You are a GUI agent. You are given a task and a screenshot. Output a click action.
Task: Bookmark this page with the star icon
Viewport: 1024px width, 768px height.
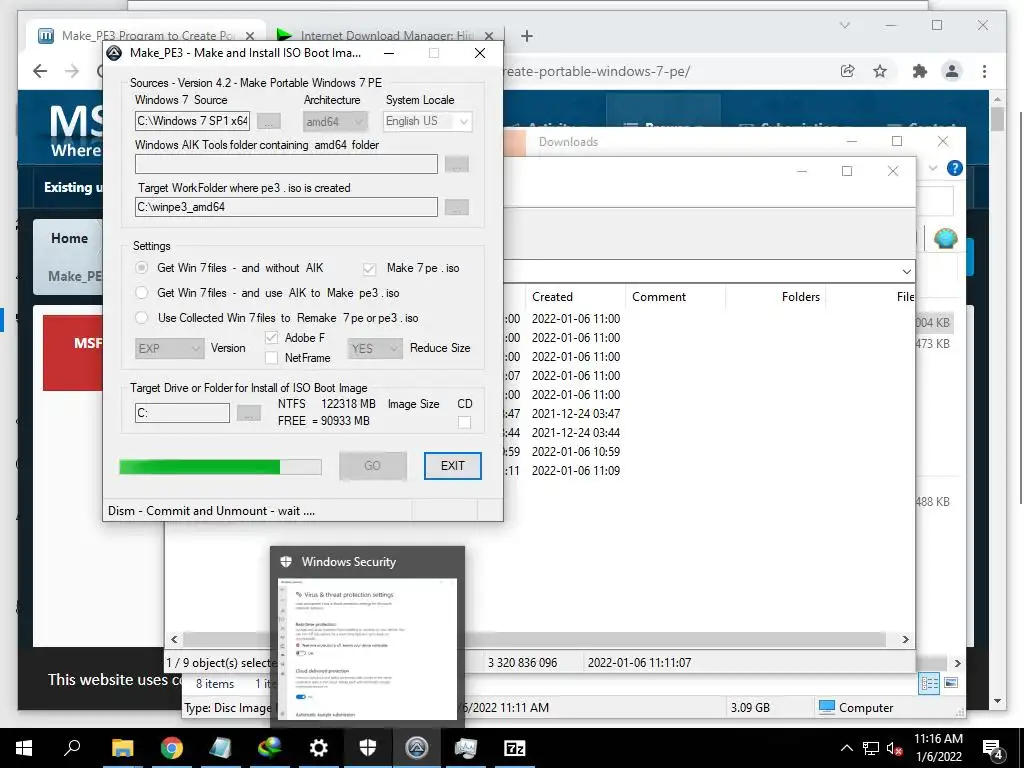click(880, 71)
